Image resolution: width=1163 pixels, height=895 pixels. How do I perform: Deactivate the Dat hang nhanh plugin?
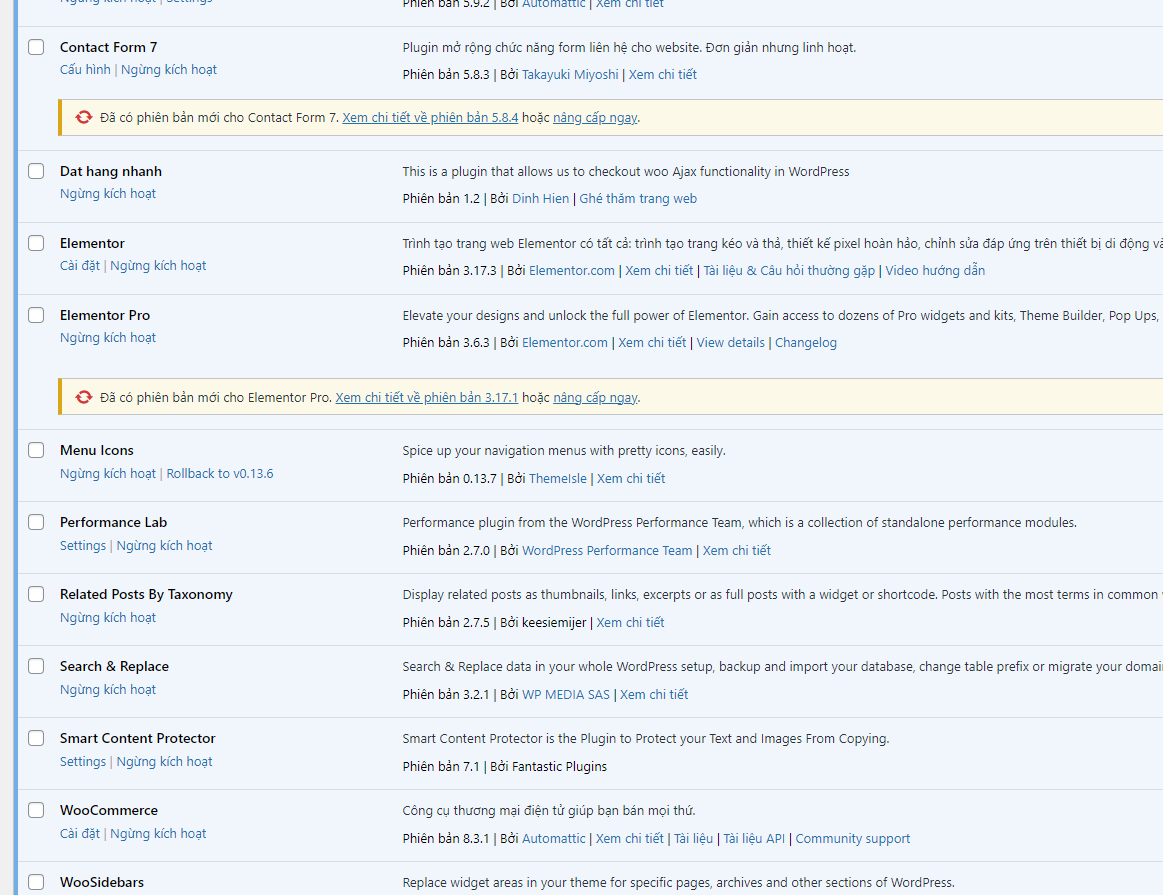[108, 194]
